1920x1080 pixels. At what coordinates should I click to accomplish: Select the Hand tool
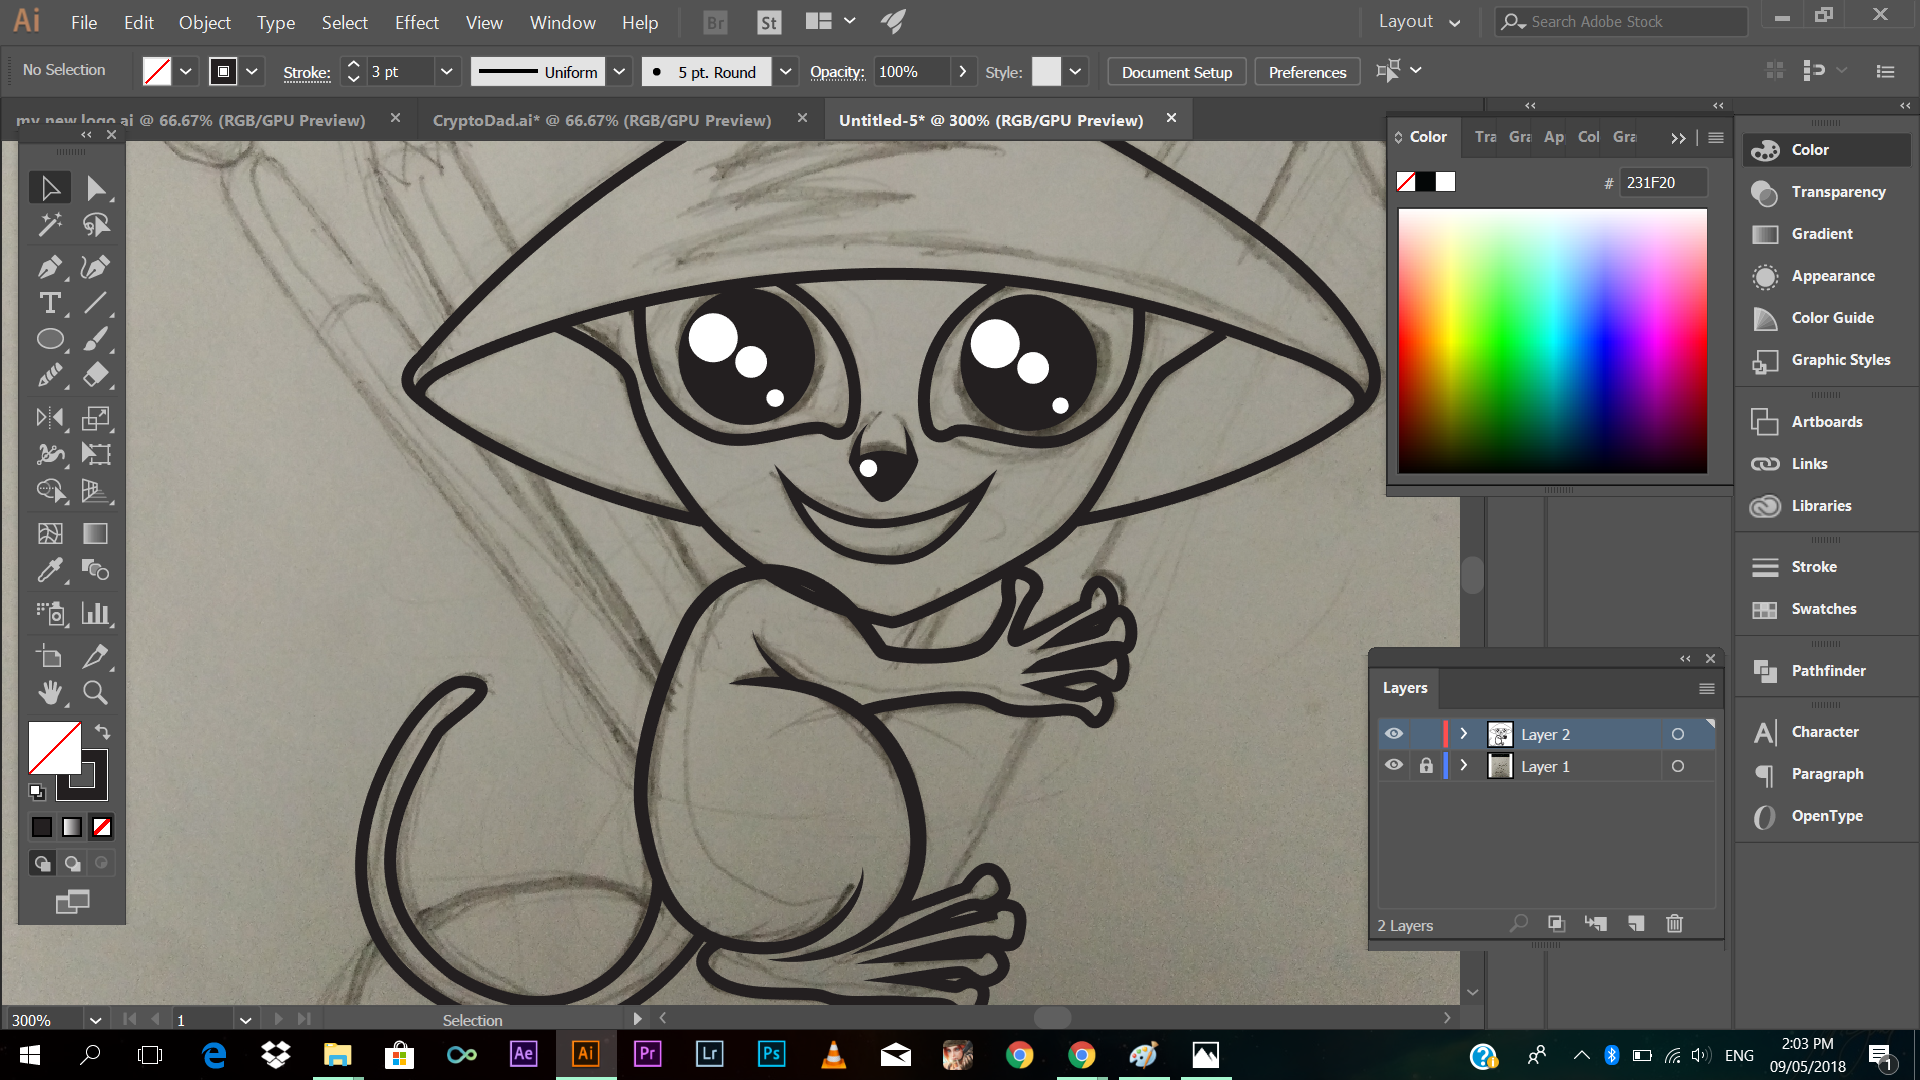(49, 692)
